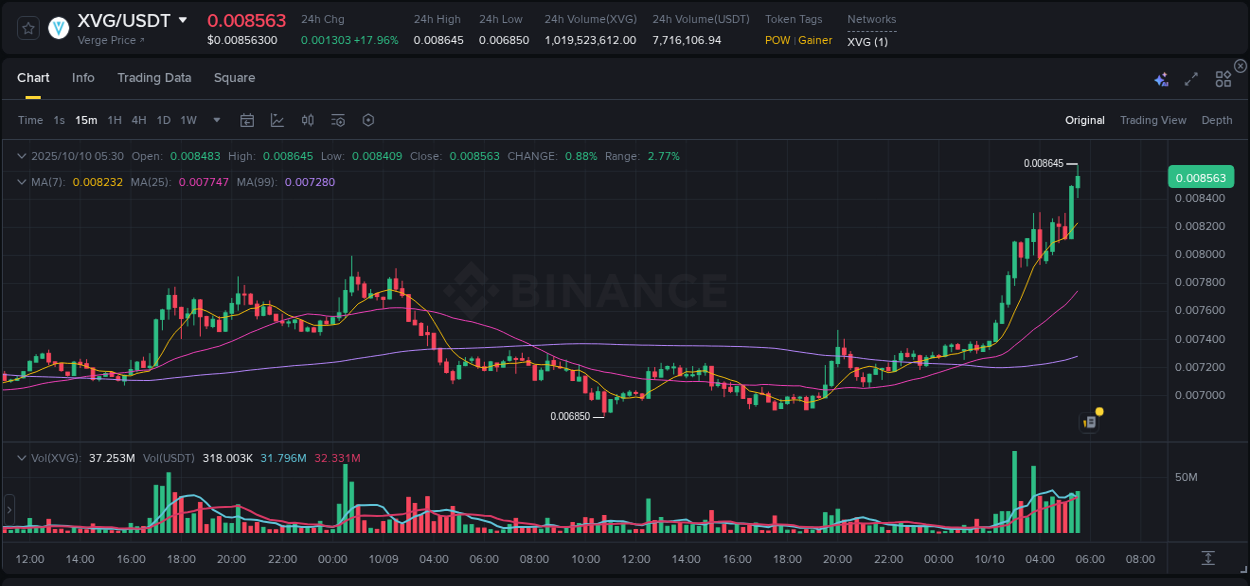Image resolution: width=1250 pixels, height=586 pixels.
Task: Select the chart style icon
Action: 277,119
